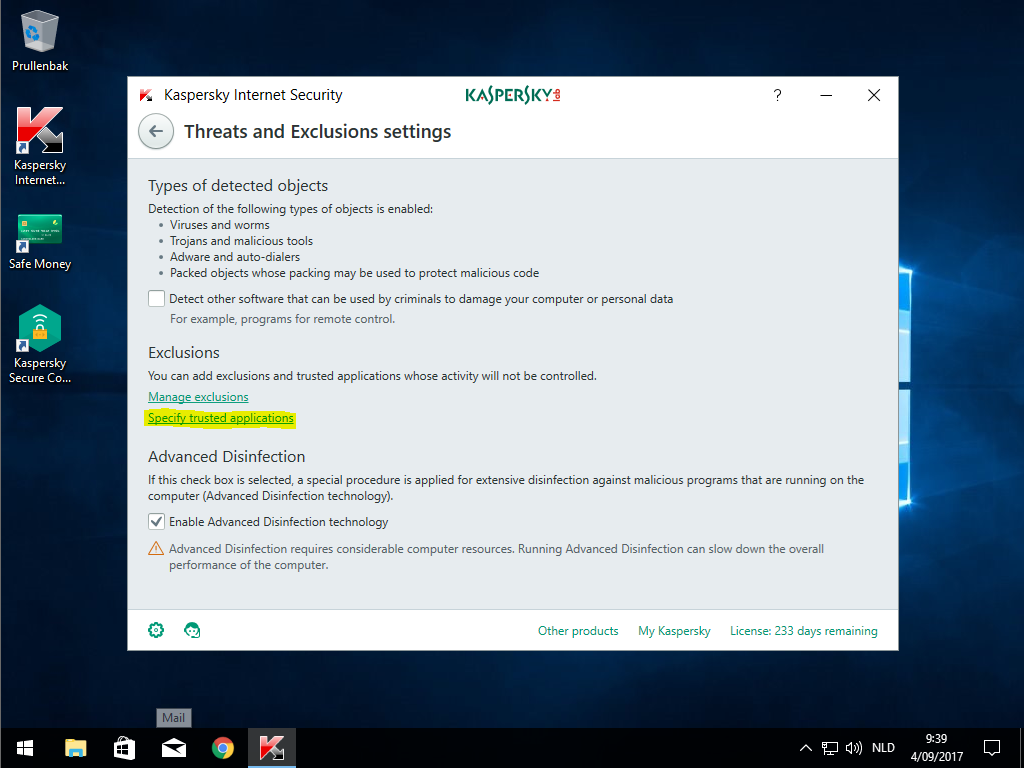The width and height of the screenshot is (1024, 768).
Task: Enable detection of other criminal-use software
Action: [x=156, y=298]
